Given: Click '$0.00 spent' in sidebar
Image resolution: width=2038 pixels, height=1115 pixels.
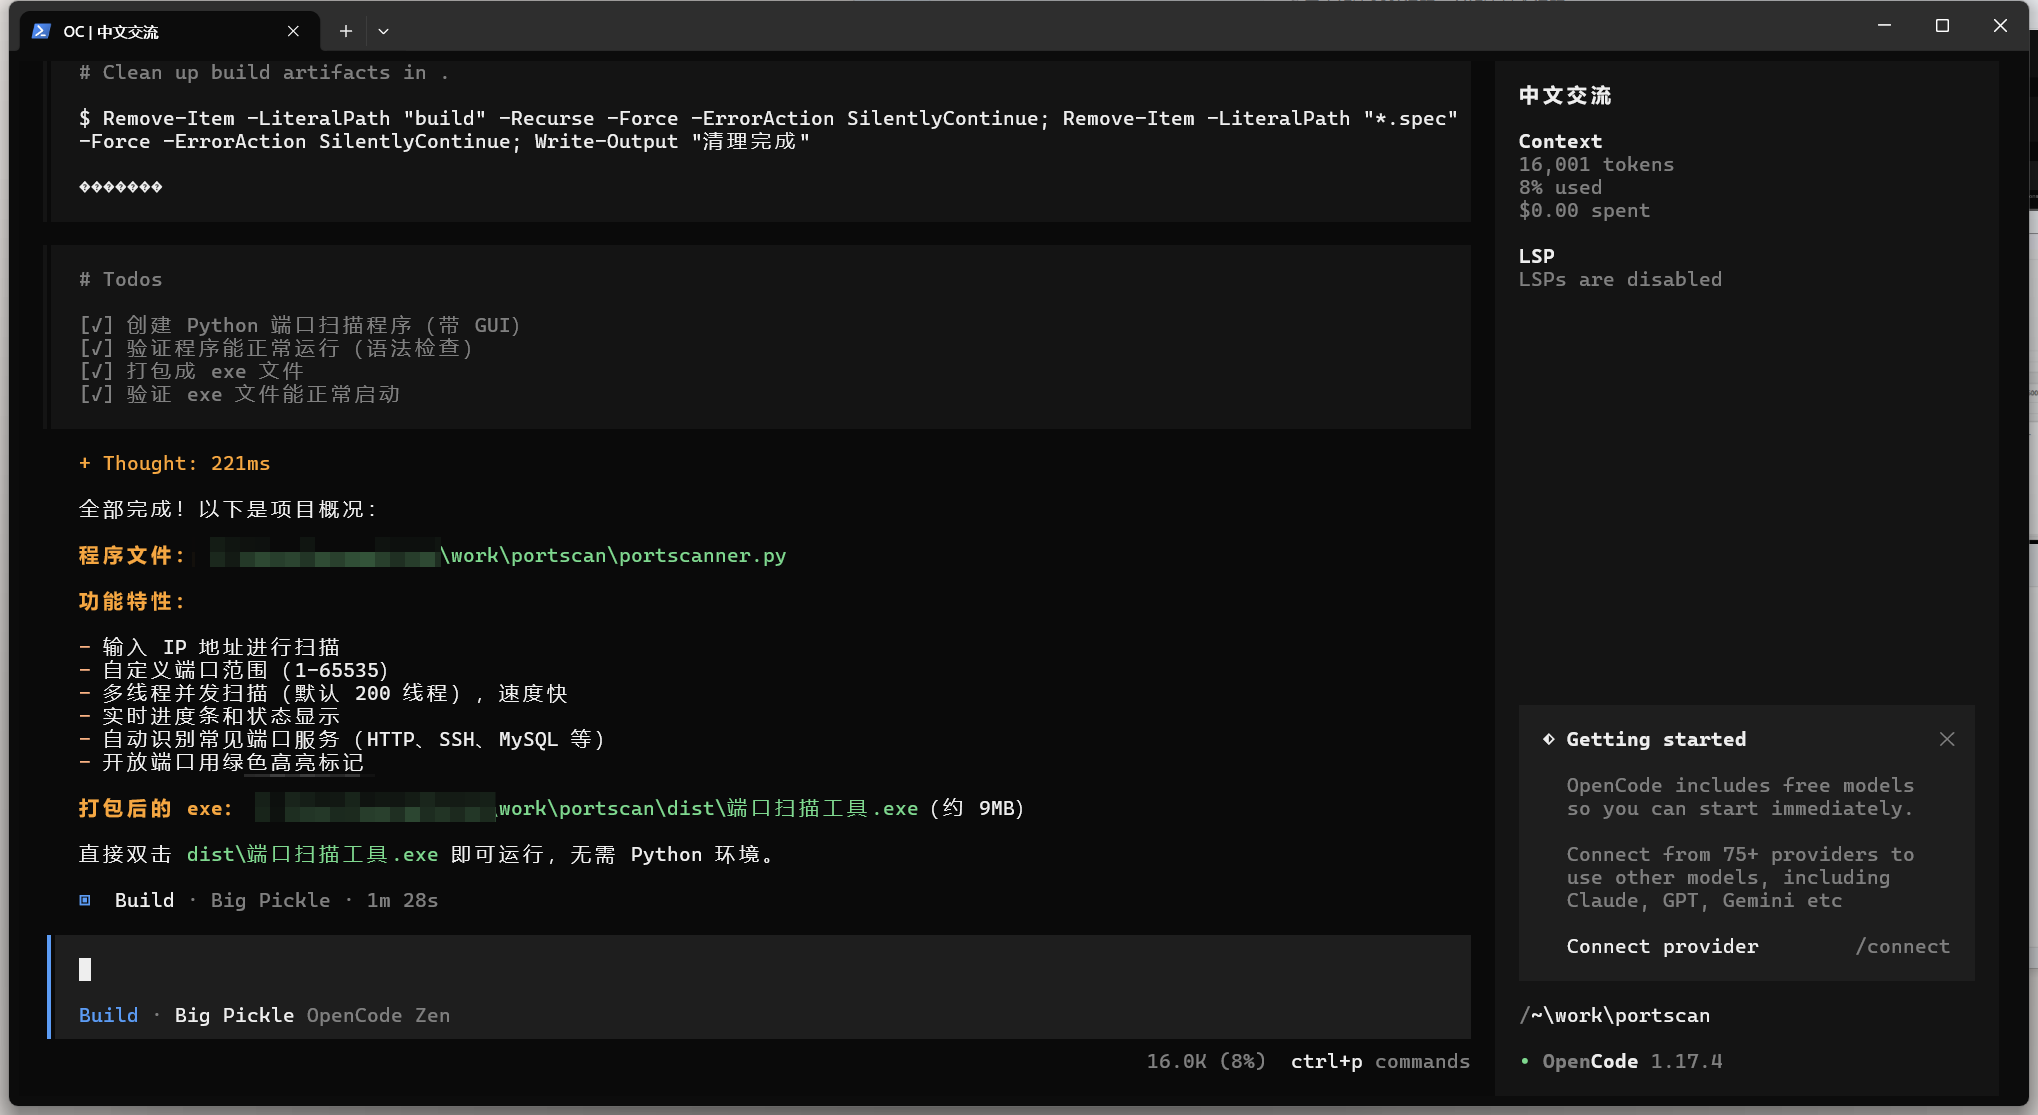Looking at the screenshot, I should [x=1584, y=210].
